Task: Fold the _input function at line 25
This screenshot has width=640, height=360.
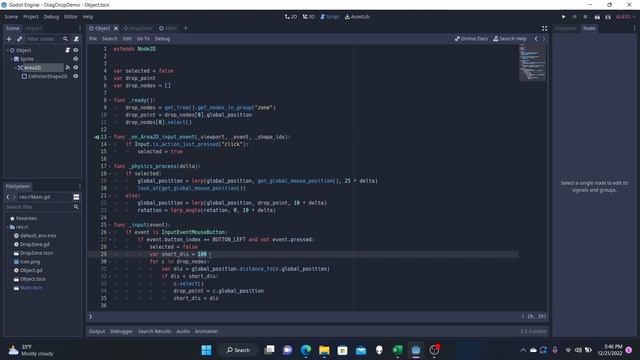Action: (x=110, y=225)
